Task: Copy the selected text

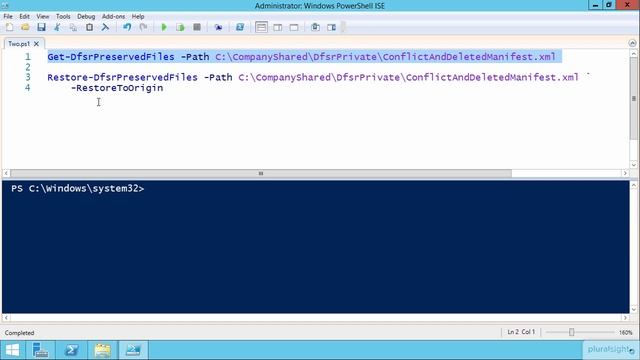Action: [73, 27]
